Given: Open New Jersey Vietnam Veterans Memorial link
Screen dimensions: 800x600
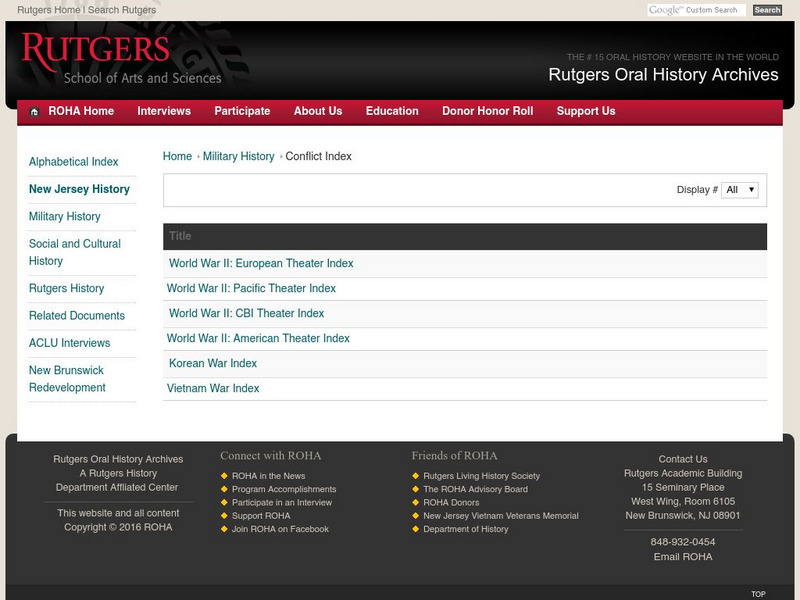Looking at the screenshot, I should point(501,516).
